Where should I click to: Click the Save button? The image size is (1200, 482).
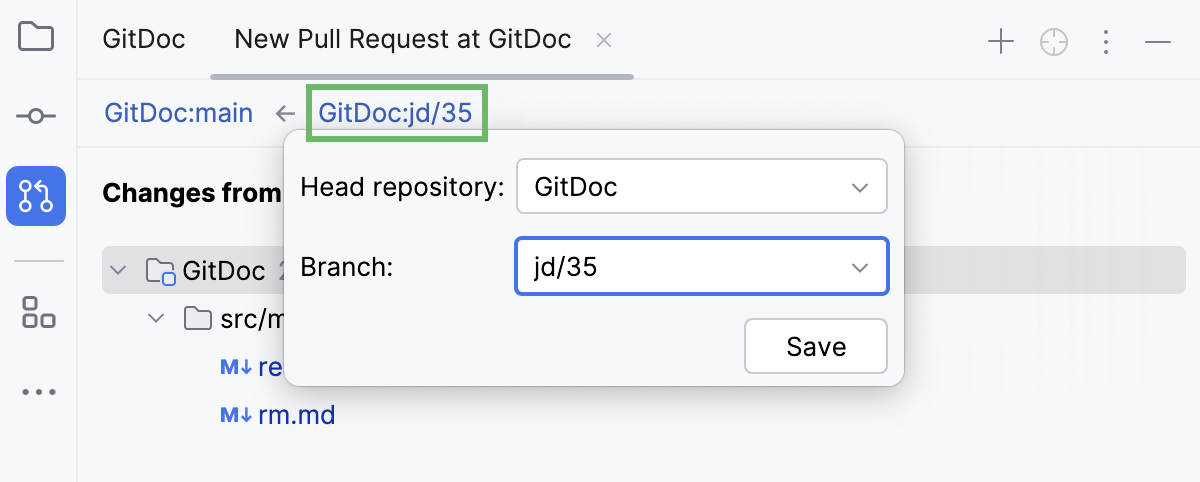click(x=816, y=346)
